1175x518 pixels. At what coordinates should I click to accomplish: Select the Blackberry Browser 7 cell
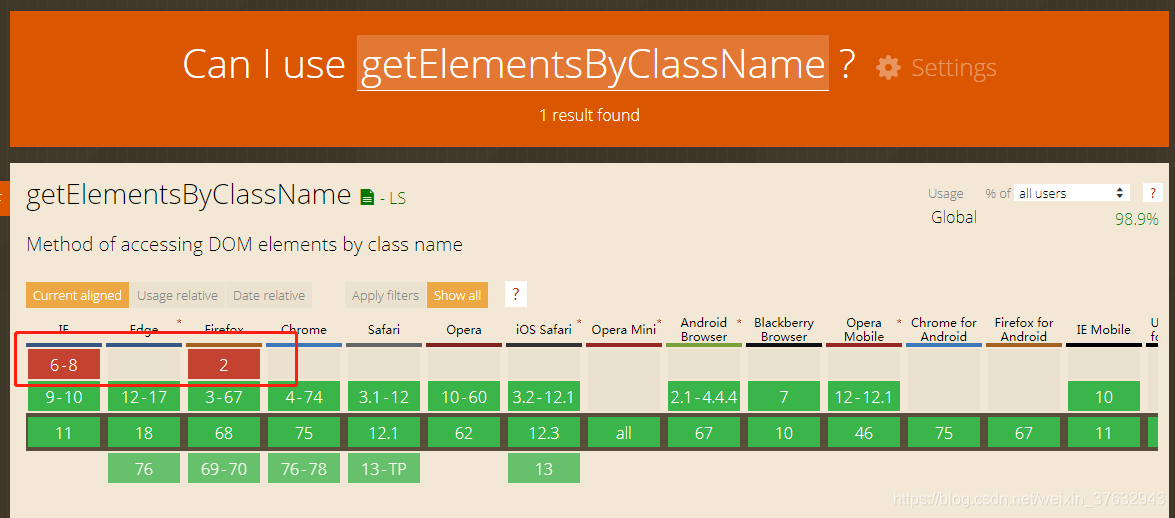pyautogui.click(x=784, y=397)
